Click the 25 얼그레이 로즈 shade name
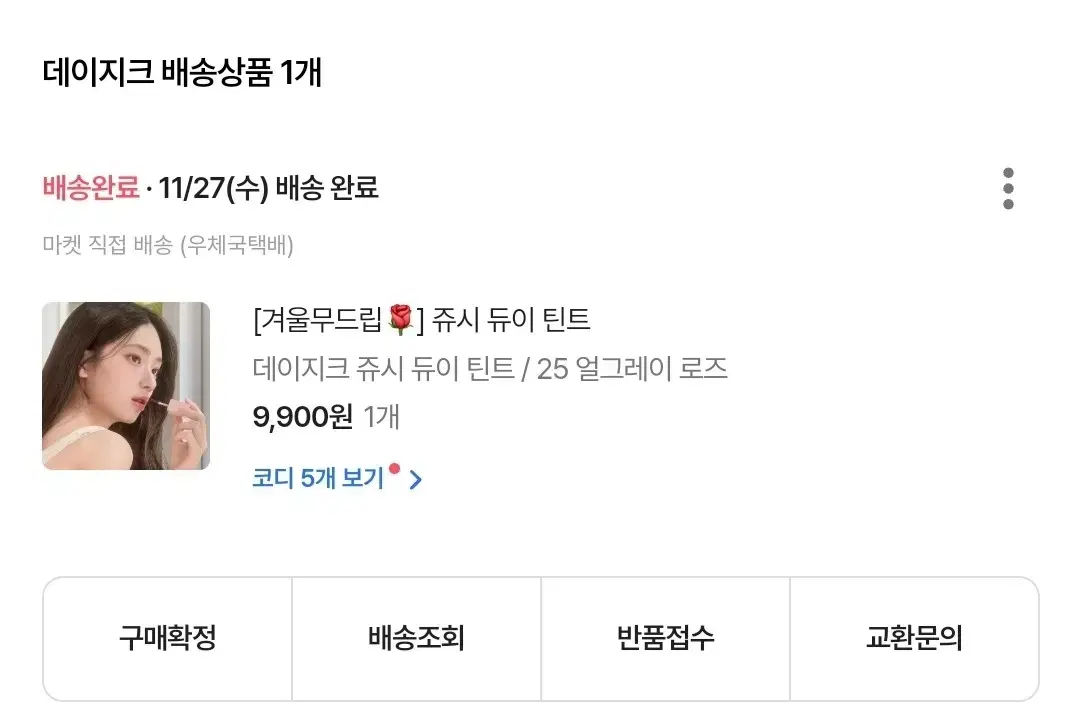This screenshot has width=1080, height=723. pos(632,369)
